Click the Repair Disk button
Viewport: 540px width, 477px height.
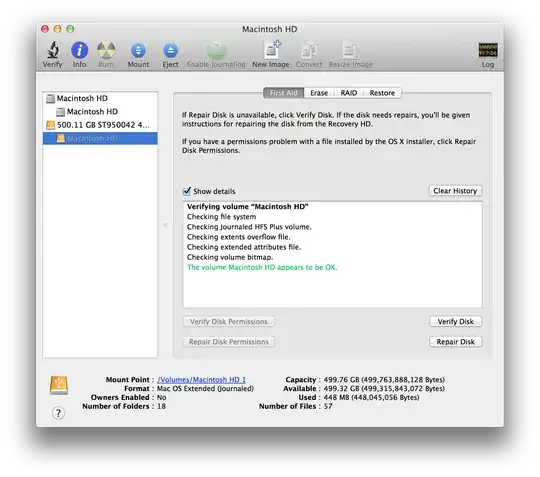pyautogui.click(x=455, y=342)
